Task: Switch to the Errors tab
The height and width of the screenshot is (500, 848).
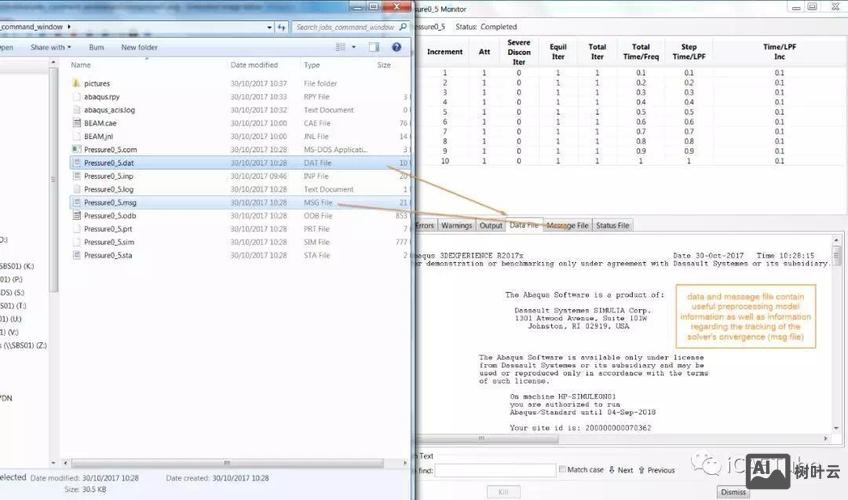Action: click(425, 225)
